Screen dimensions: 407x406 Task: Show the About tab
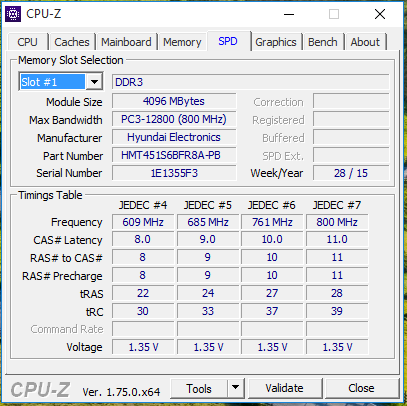365,42
